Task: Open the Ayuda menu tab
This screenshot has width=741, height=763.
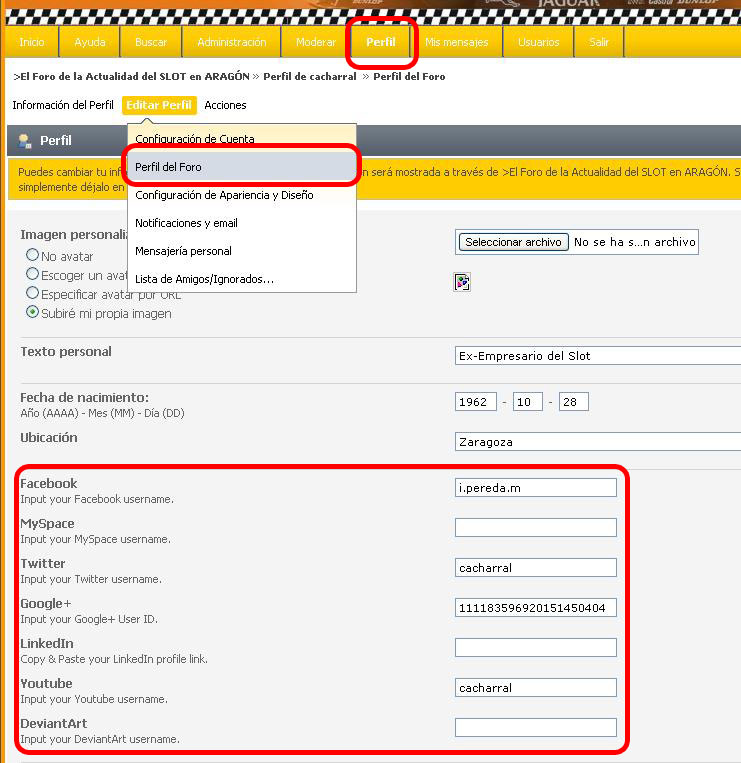Action: 90,42
